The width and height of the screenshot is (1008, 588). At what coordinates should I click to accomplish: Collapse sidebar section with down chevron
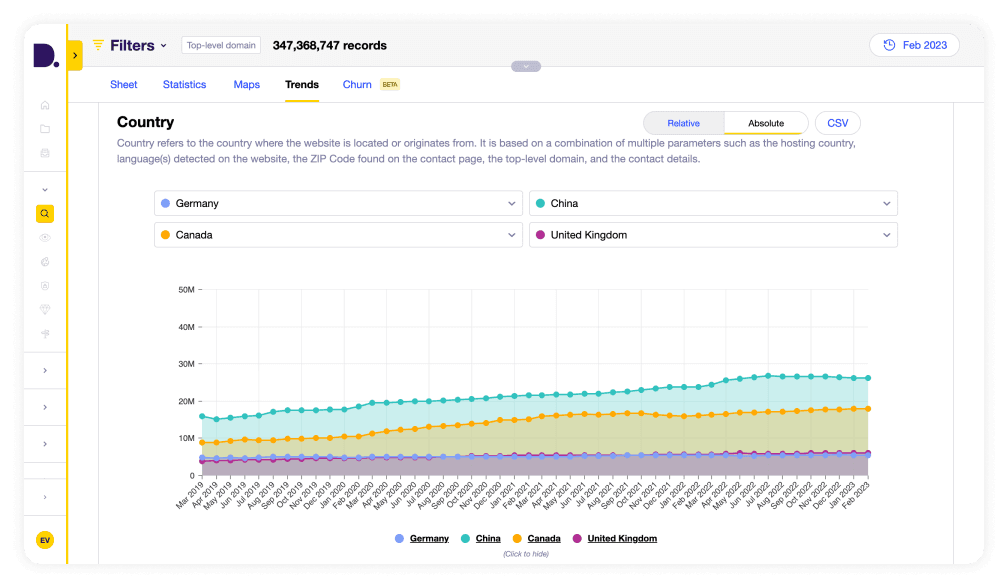[x=45, y=190]
